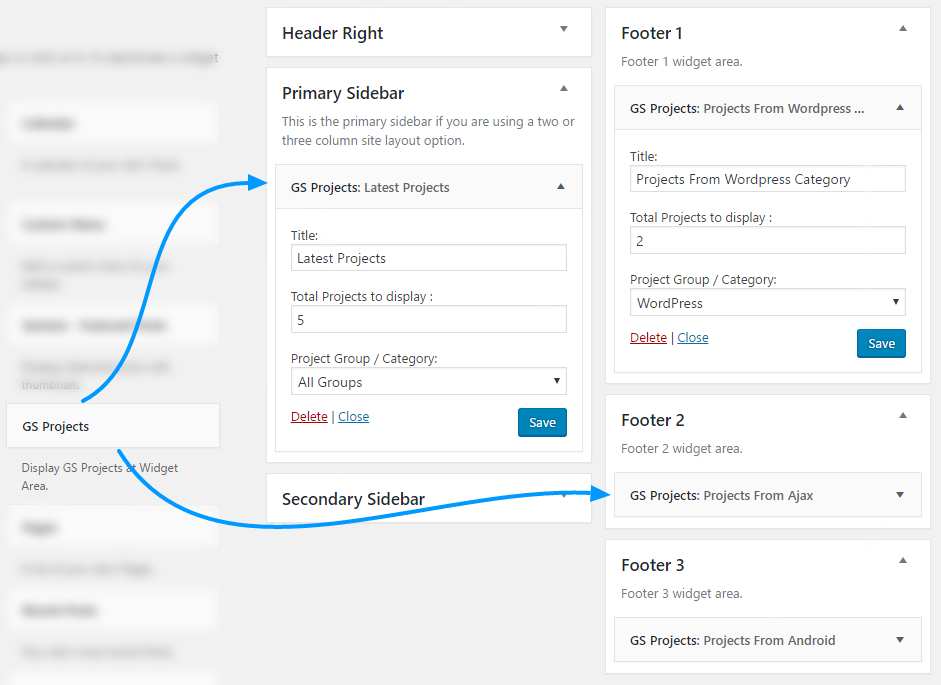Delete the Latest Projects widget
Screen dimensions: 941x685
309,417
